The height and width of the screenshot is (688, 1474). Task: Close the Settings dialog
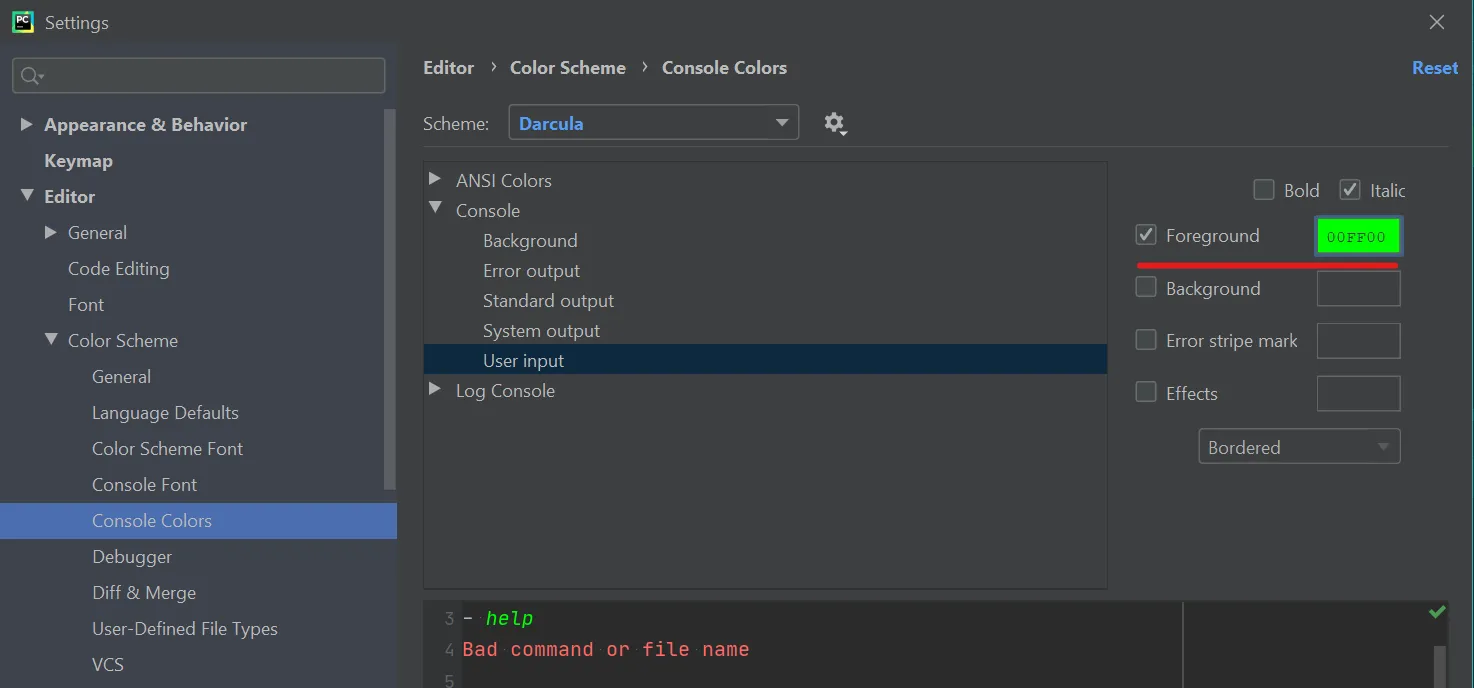(x=1437, y=22)
